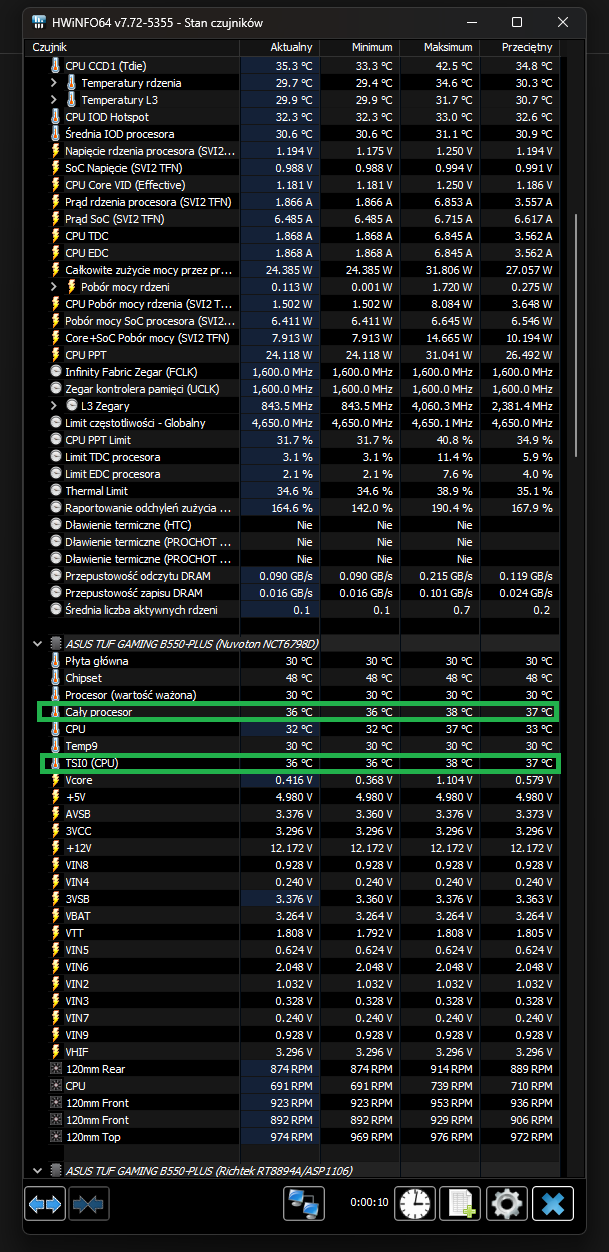The height and width of the screenshot is (1252, 609).
Task: Click thermometer icon beside CPU IOD Hotspot
Action: 56,117
